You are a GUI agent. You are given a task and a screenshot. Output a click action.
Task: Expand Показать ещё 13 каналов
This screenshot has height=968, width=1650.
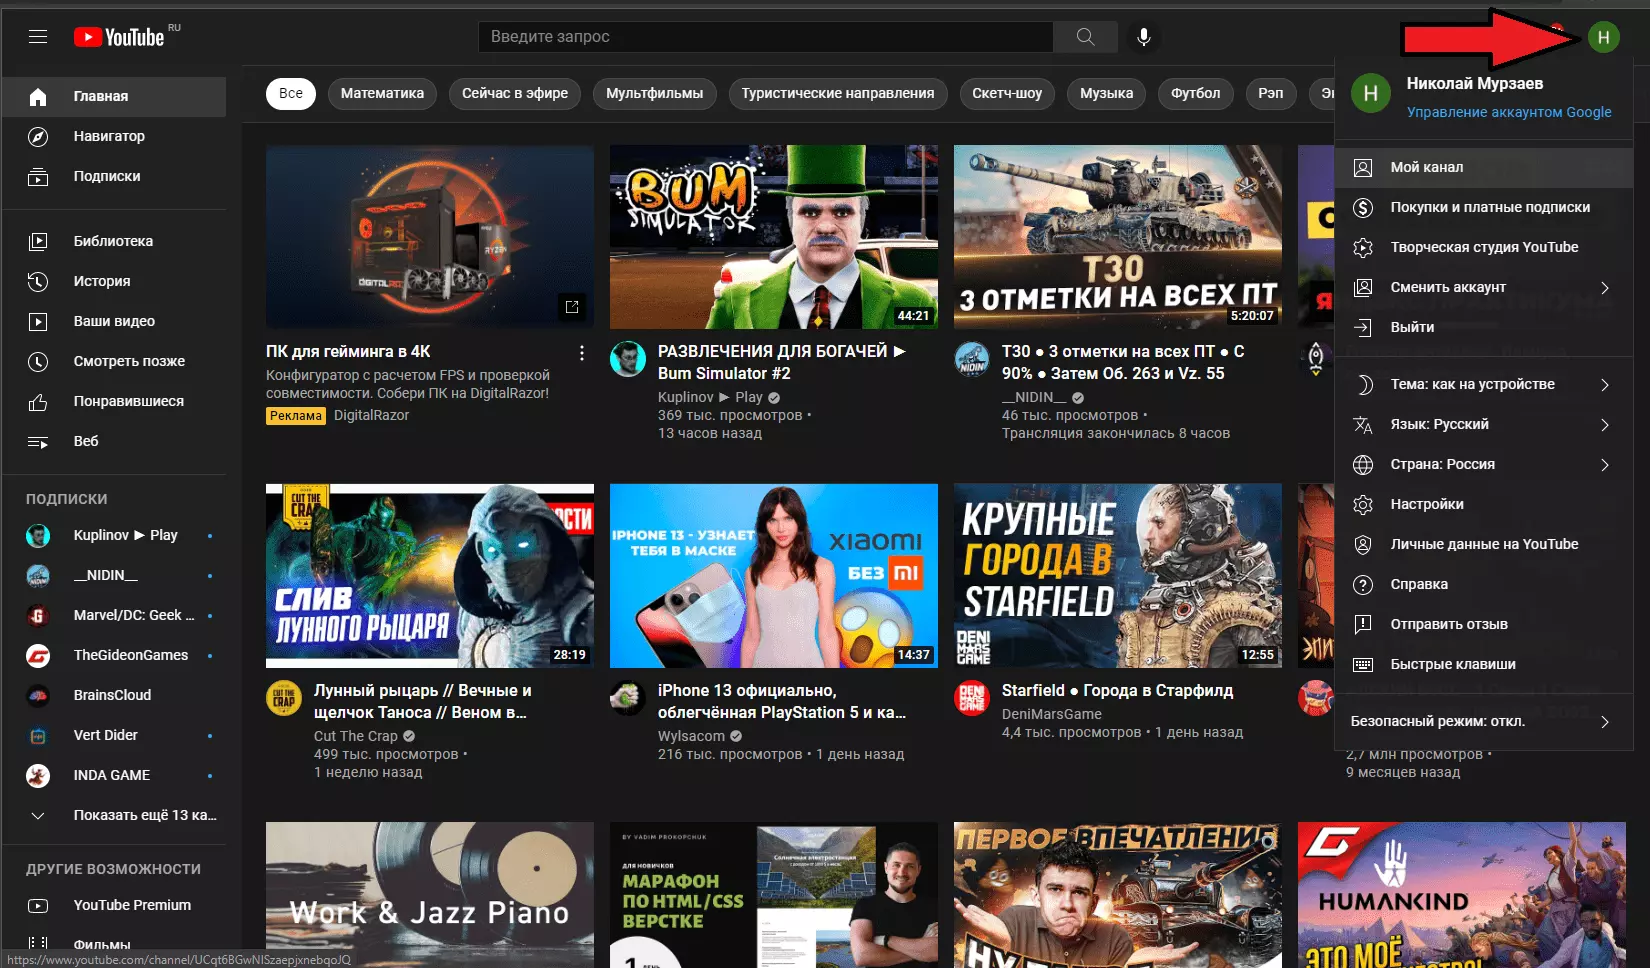(x=114, y=815)
